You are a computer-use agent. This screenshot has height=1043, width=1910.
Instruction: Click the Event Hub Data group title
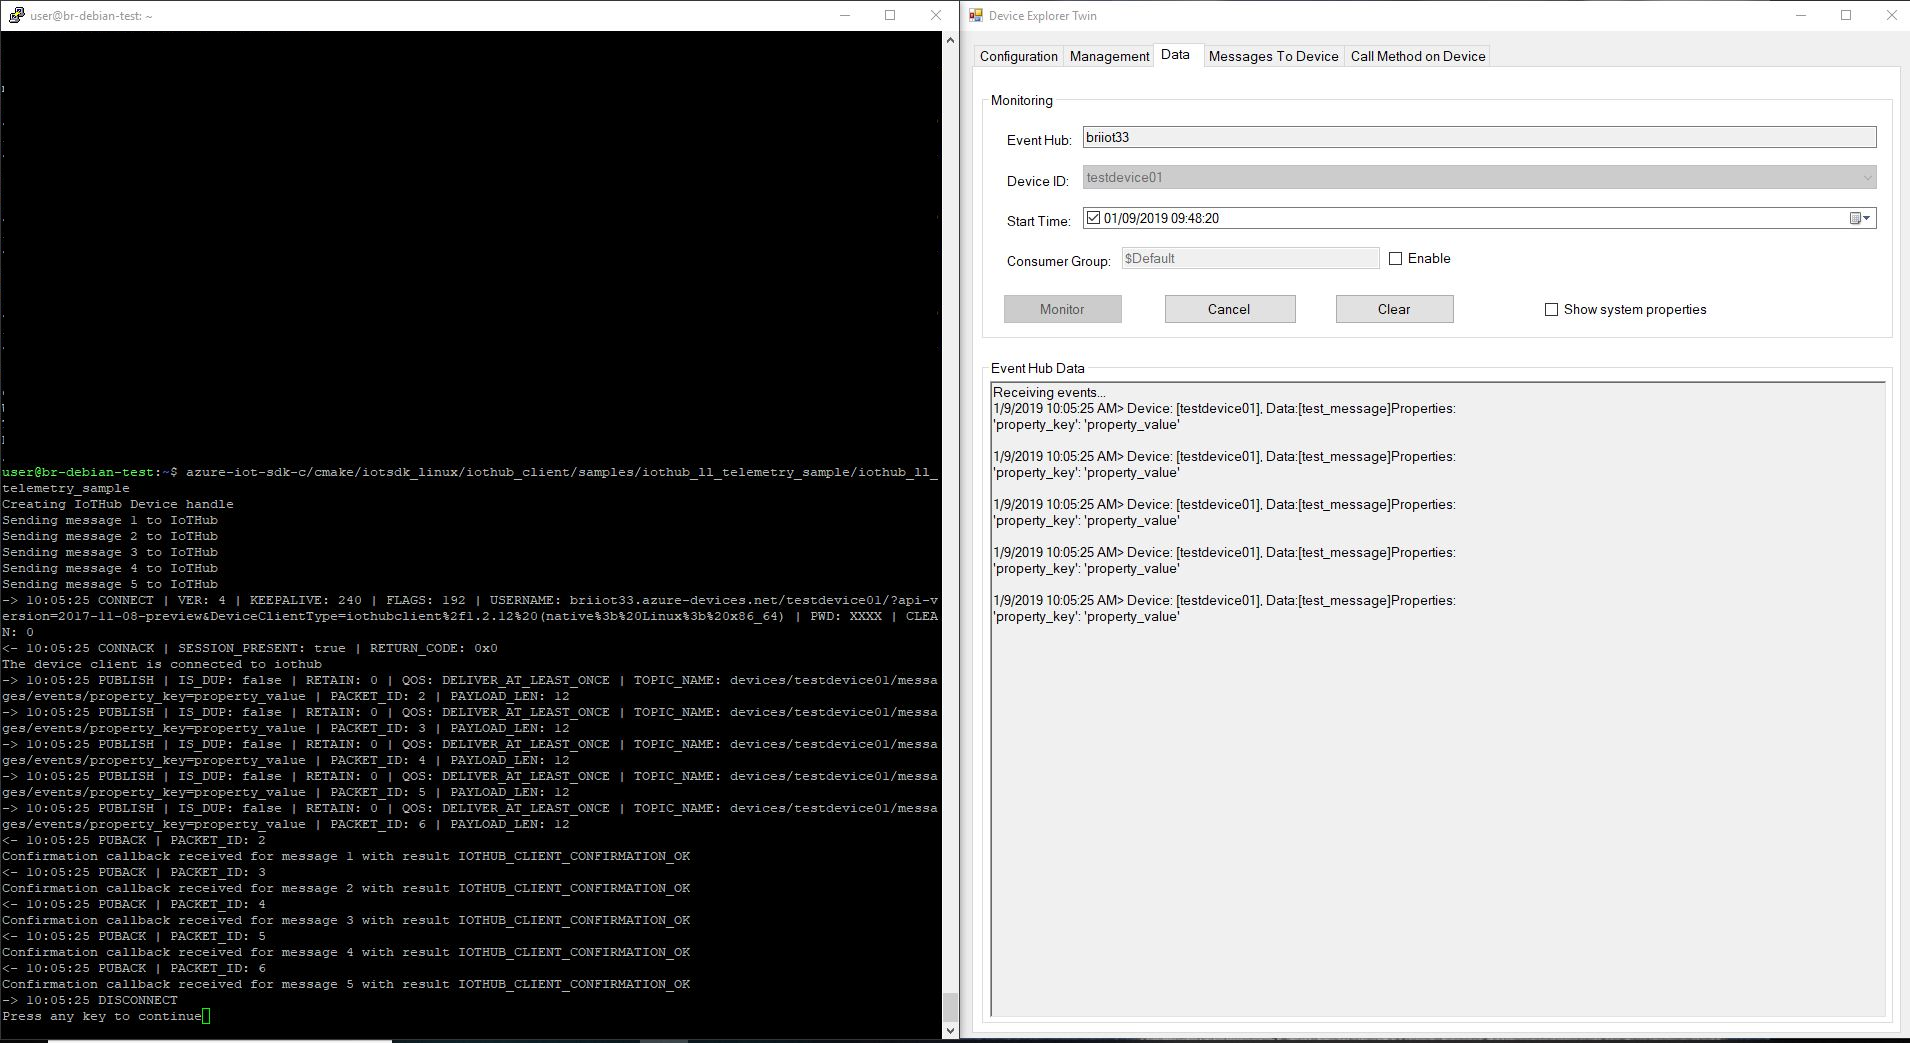pos(1037,368)
